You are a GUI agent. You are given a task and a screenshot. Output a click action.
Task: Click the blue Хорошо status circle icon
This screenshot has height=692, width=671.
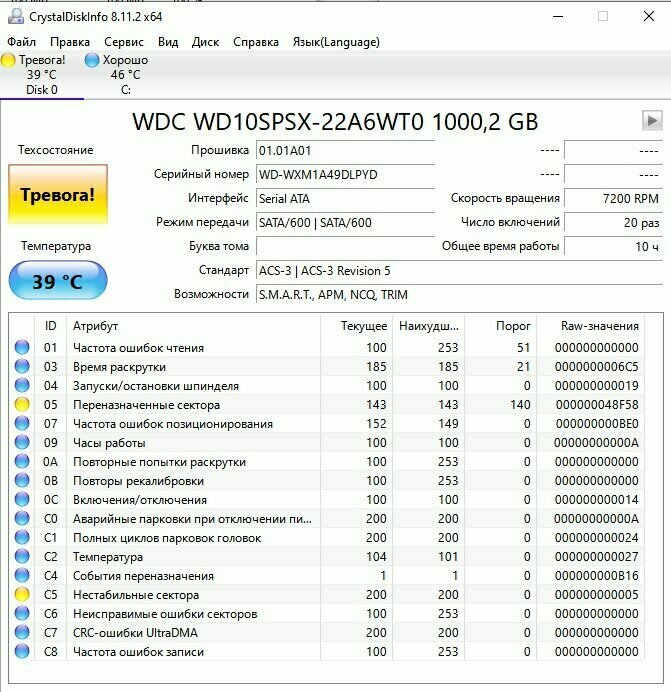[92, 60]
